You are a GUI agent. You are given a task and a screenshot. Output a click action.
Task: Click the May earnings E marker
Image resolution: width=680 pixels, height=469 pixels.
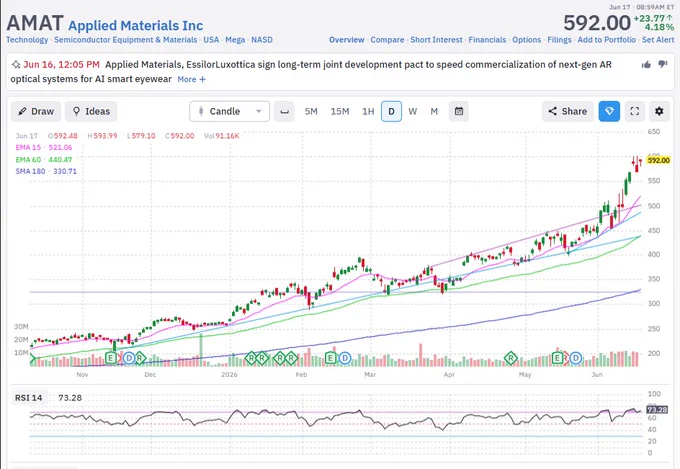pyautogui.click(x=557, y=358)
